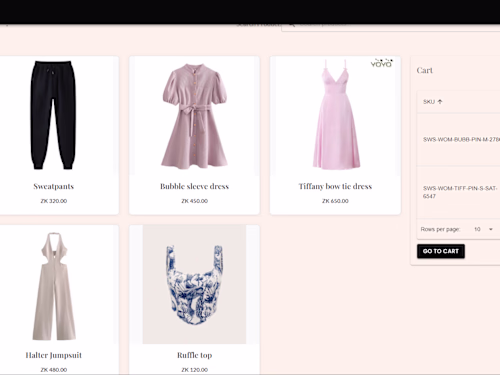
Task: Click the Rows per page label
Action: click(440, 229)
